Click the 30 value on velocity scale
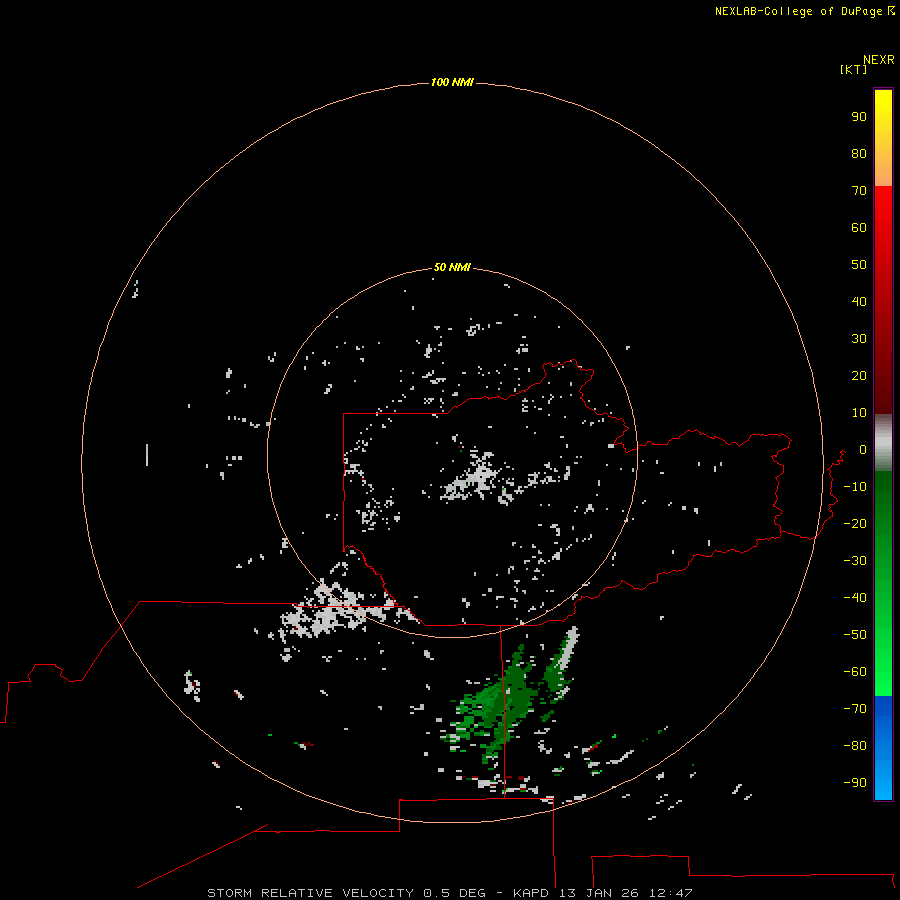The height and width of the screenshot is (900, 900). click(859, 339)
